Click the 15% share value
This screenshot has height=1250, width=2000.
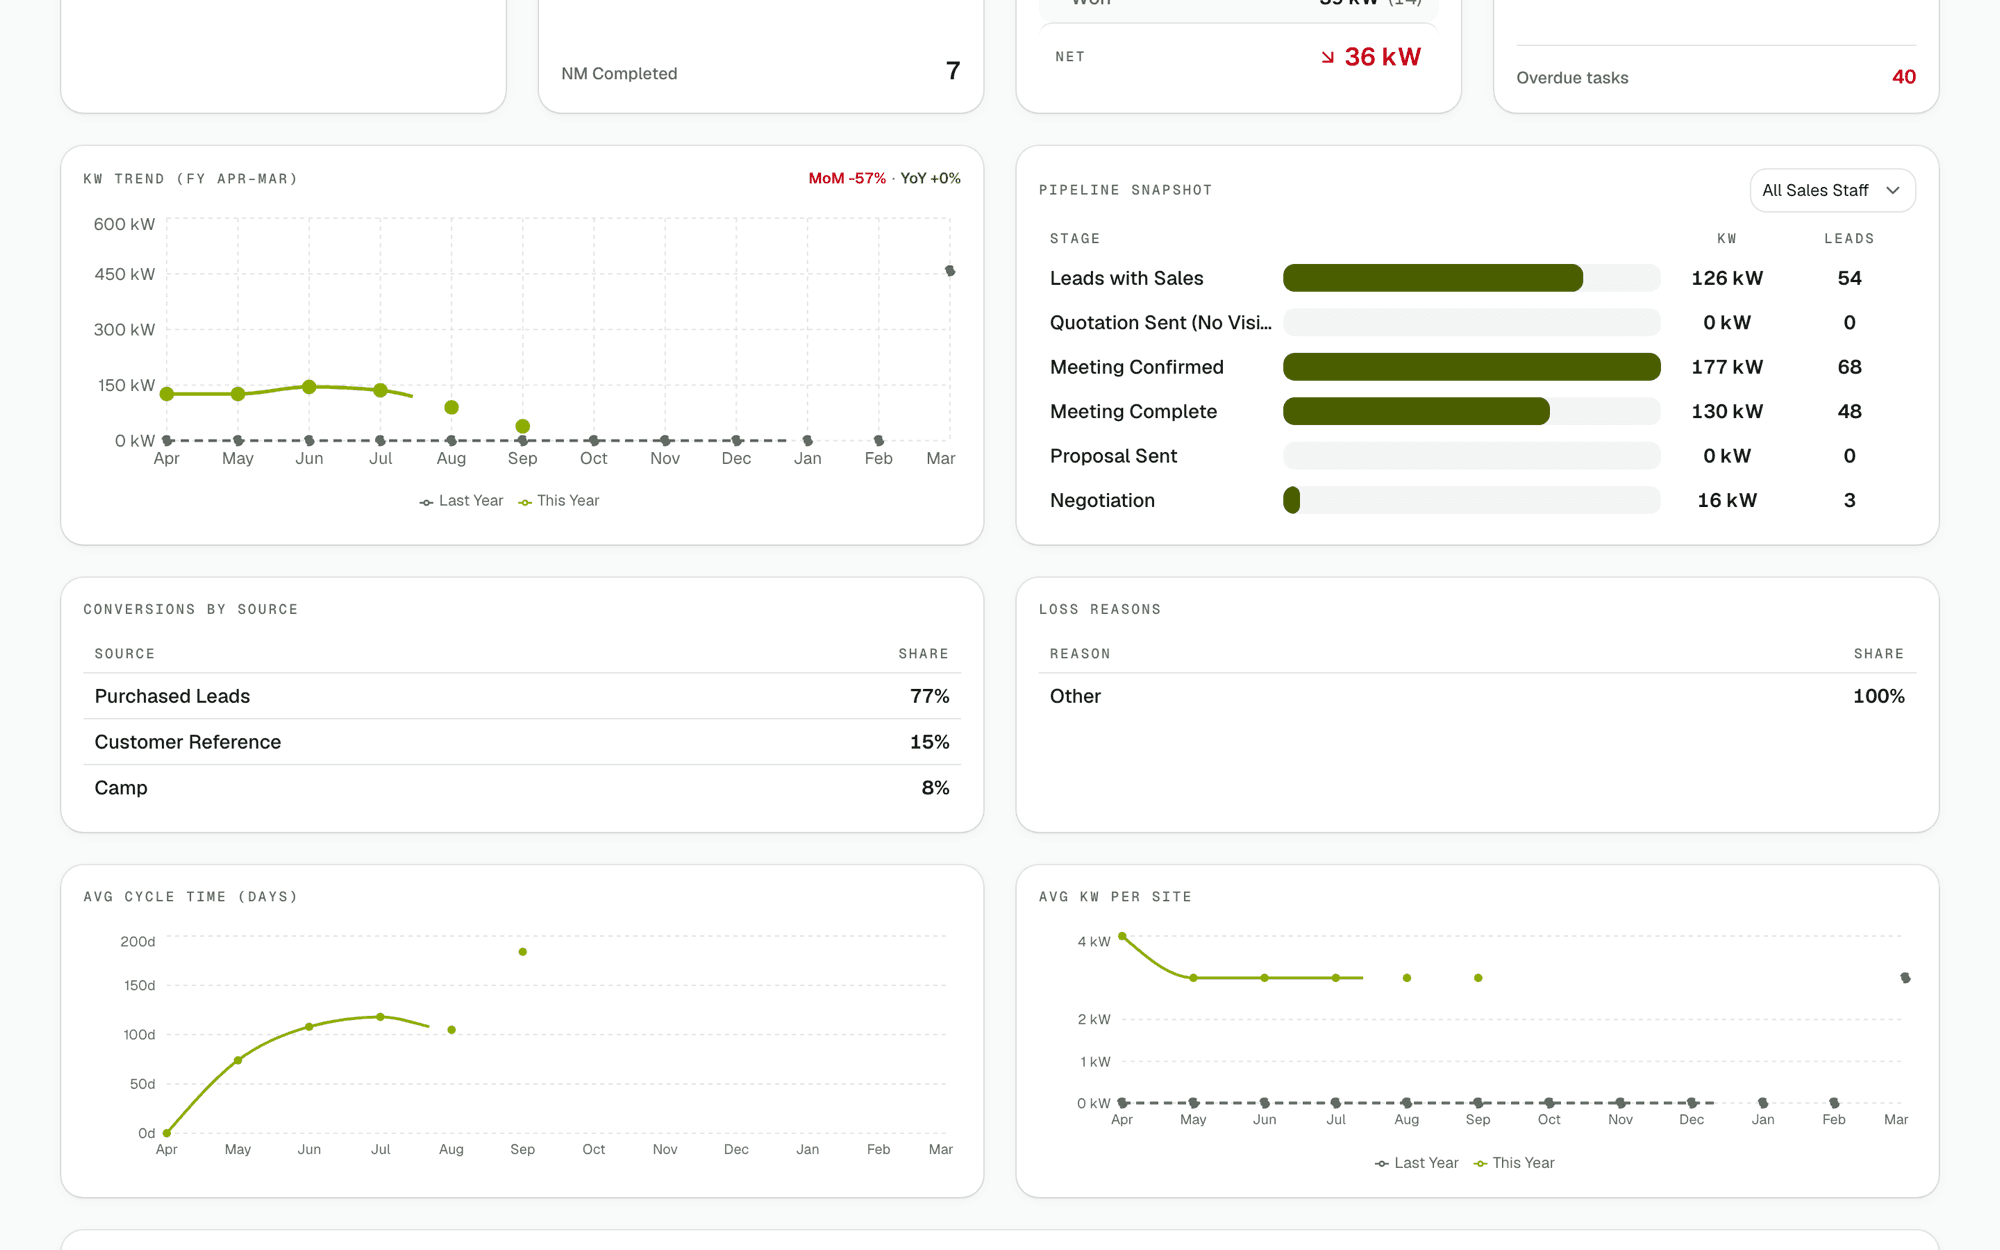(929, 742)
